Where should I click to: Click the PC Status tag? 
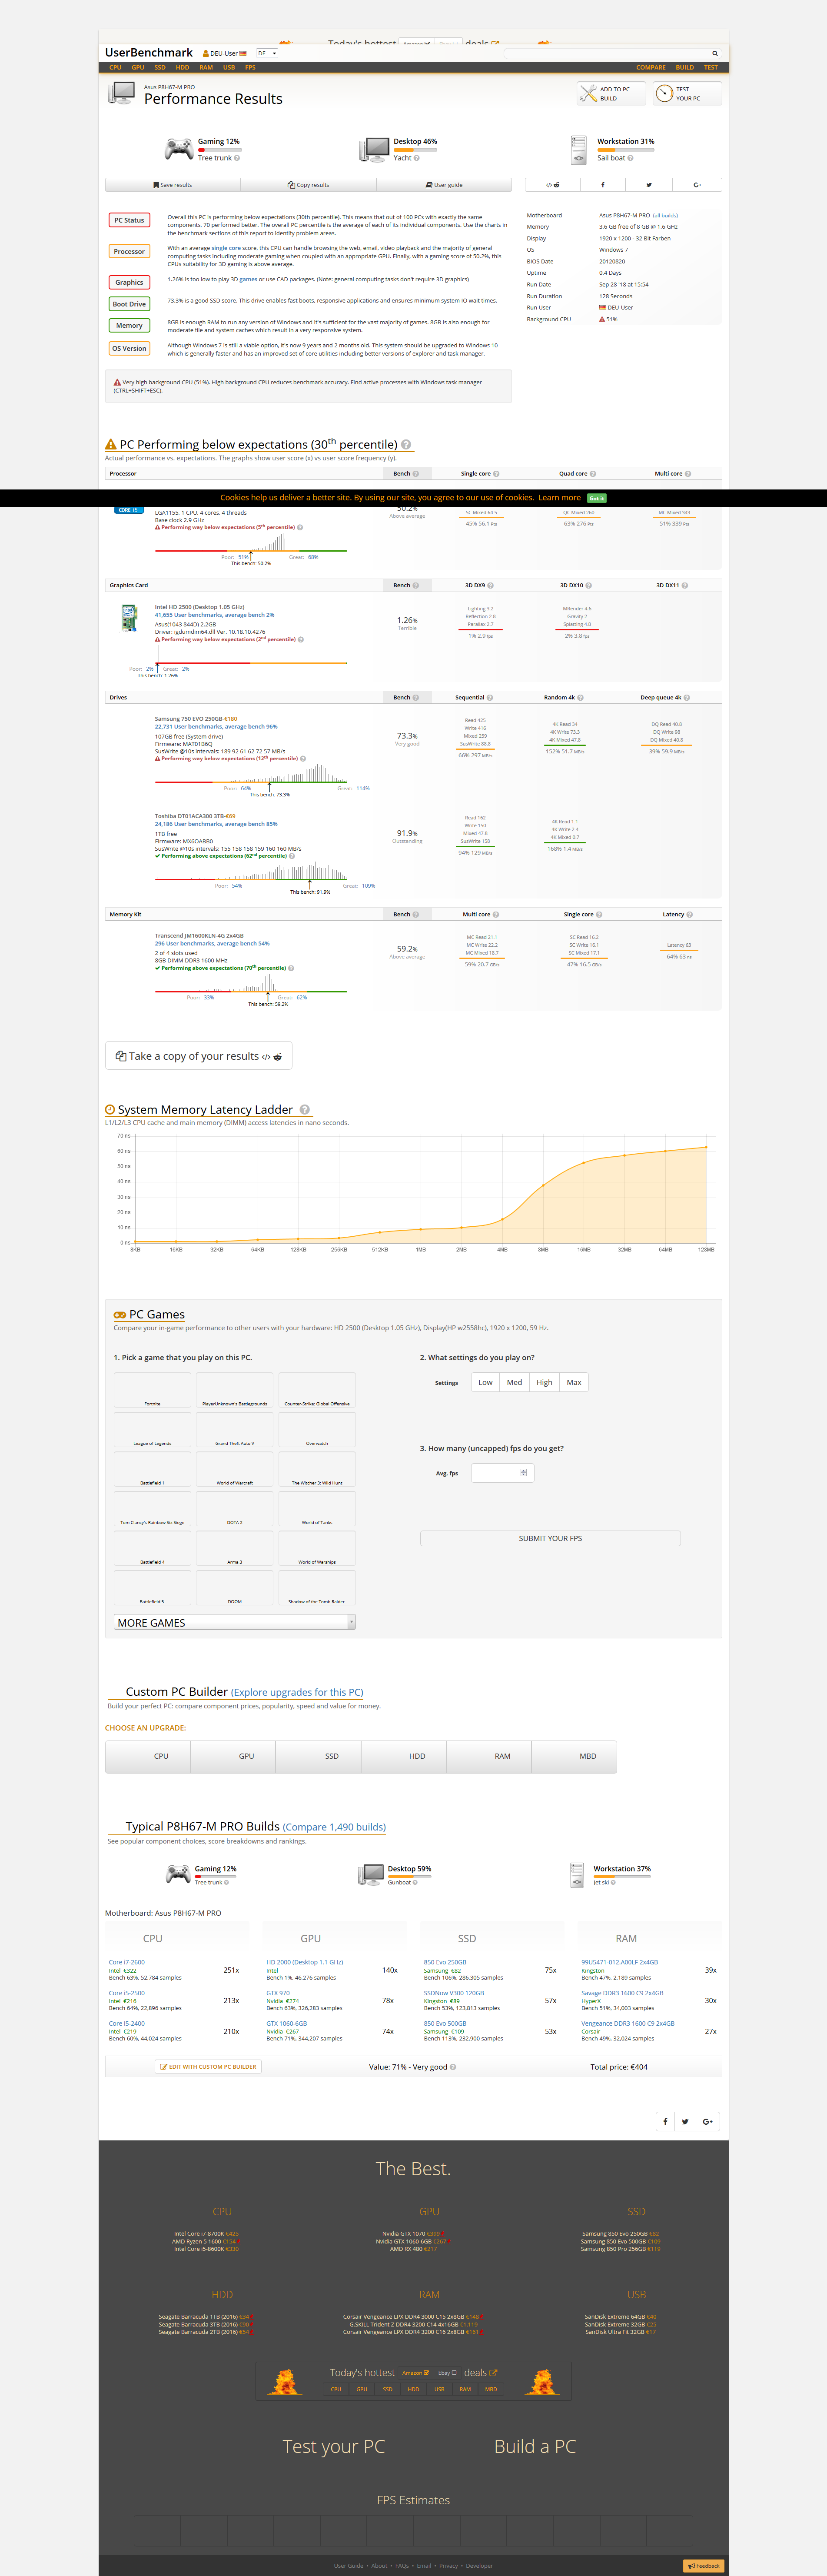click(129, 220)
